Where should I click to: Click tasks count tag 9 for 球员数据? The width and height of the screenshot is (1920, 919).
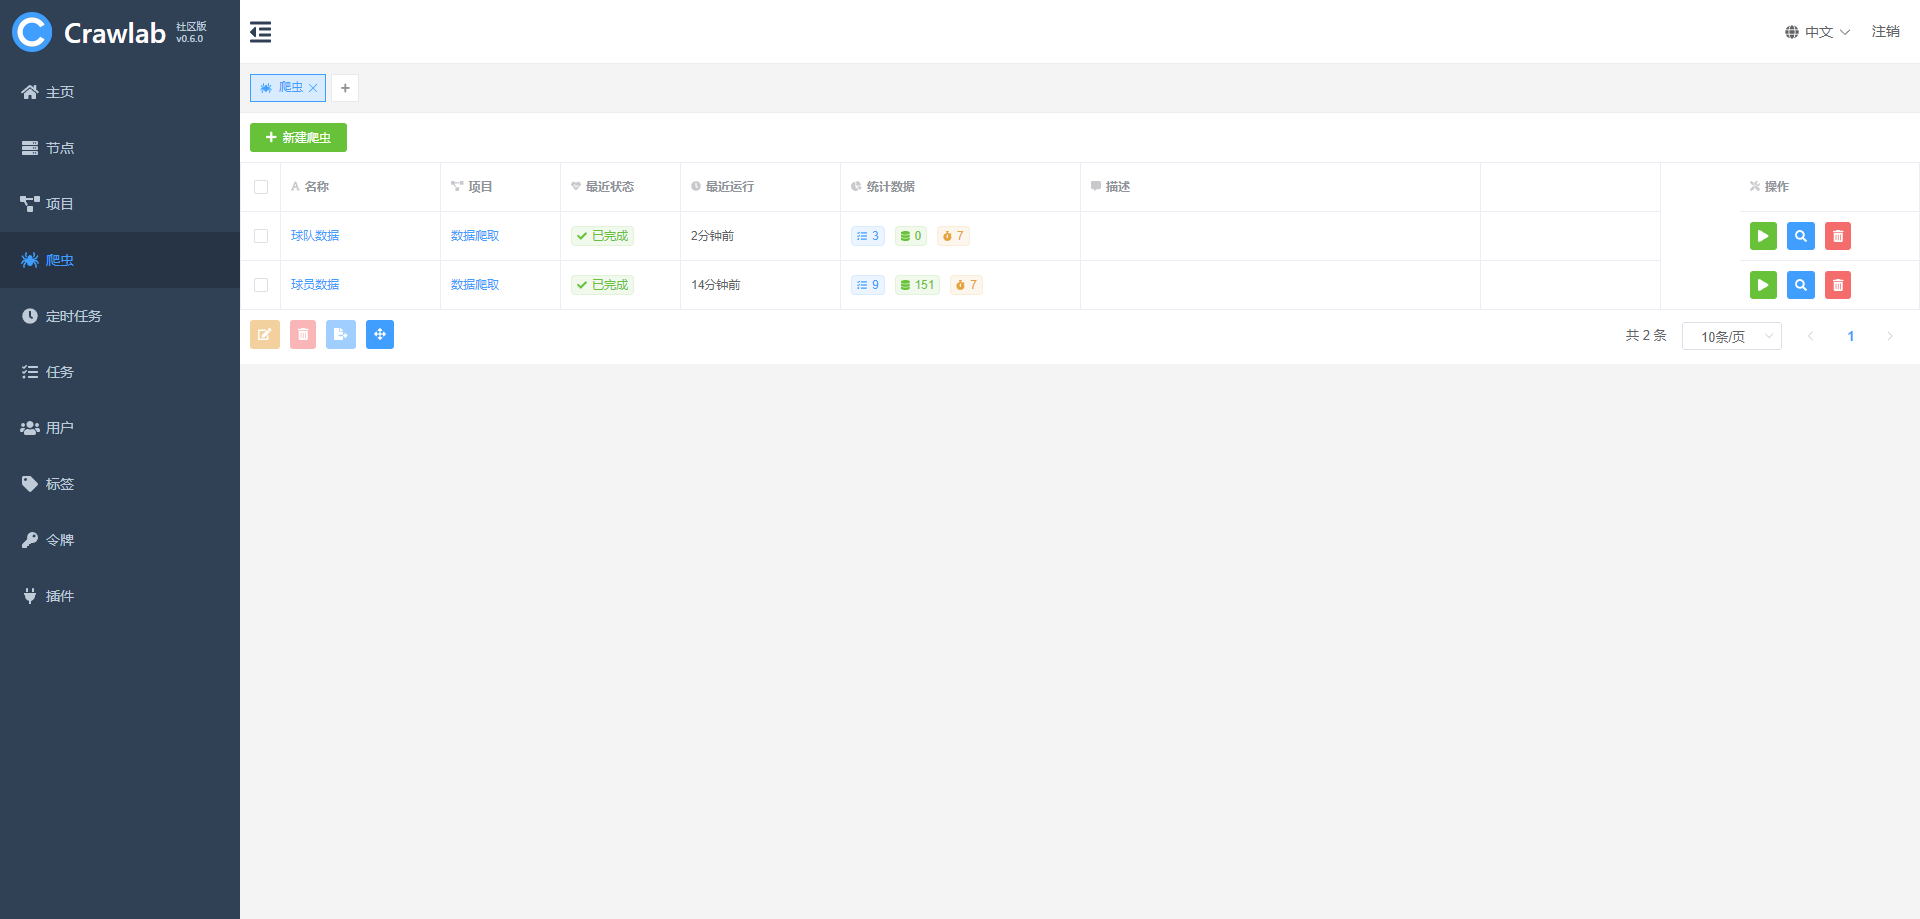point(868,285)
